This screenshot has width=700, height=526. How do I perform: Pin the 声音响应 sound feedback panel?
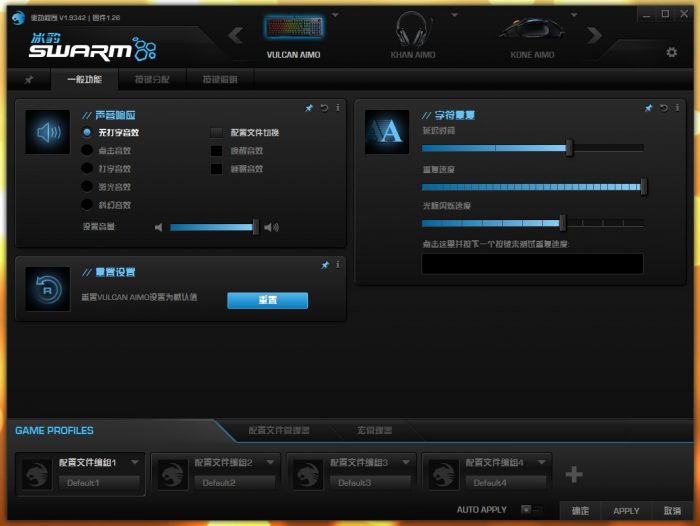coord(310,107)
